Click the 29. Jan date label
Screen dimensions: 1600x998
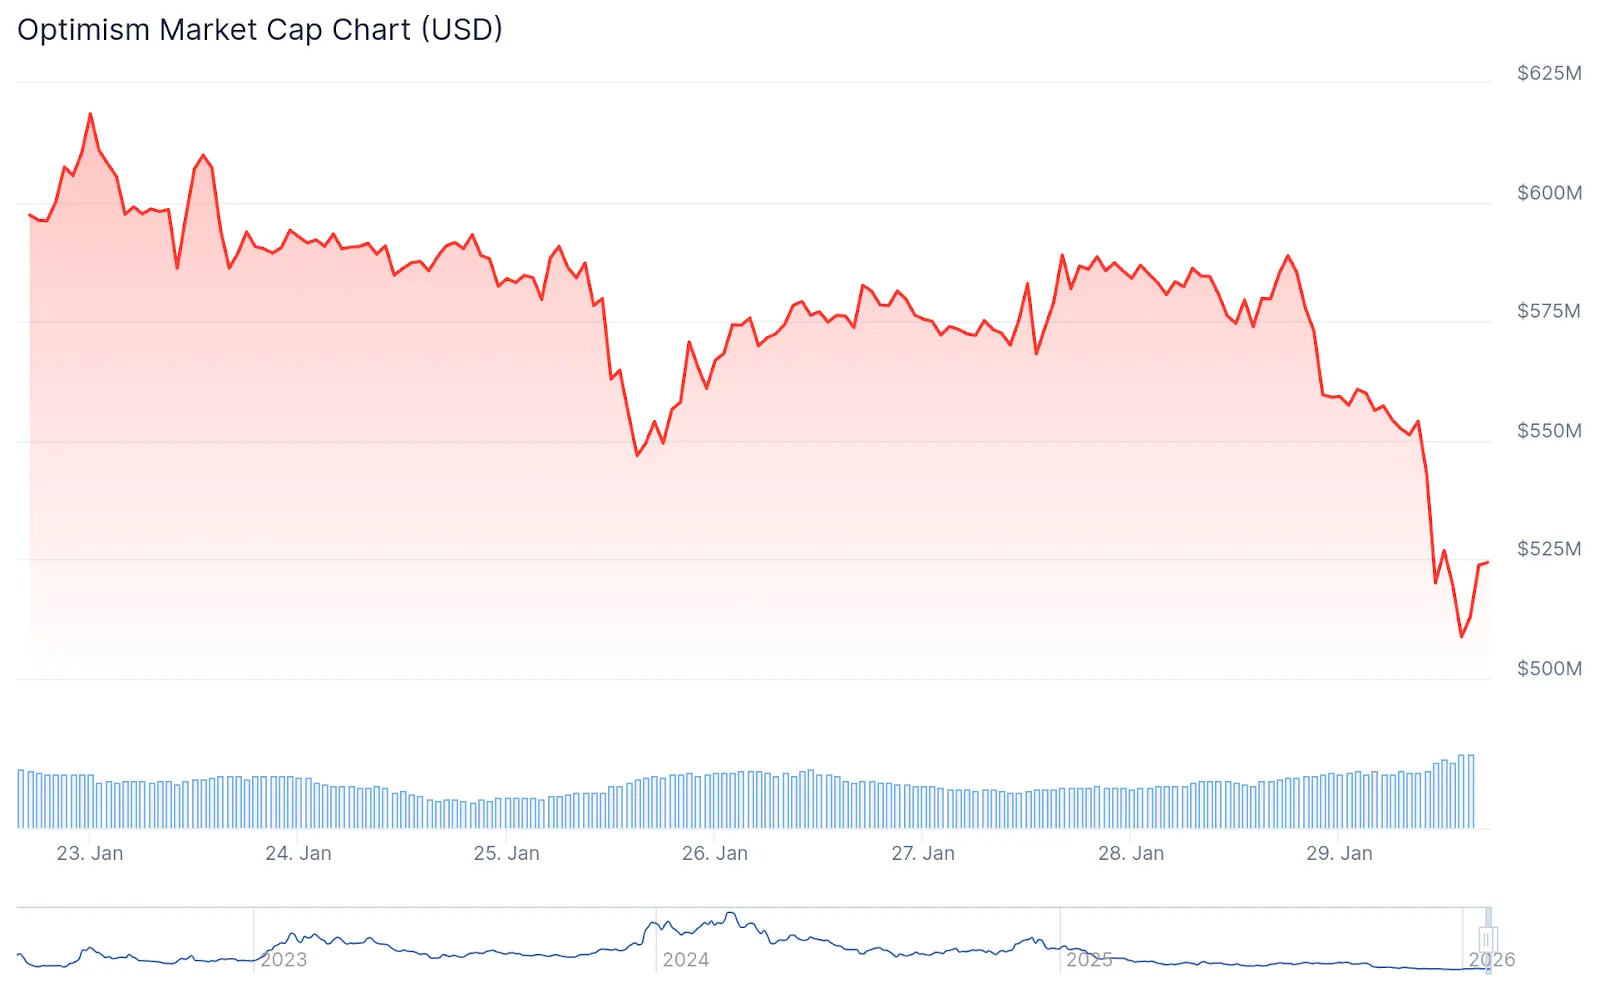pos(1339,853)
